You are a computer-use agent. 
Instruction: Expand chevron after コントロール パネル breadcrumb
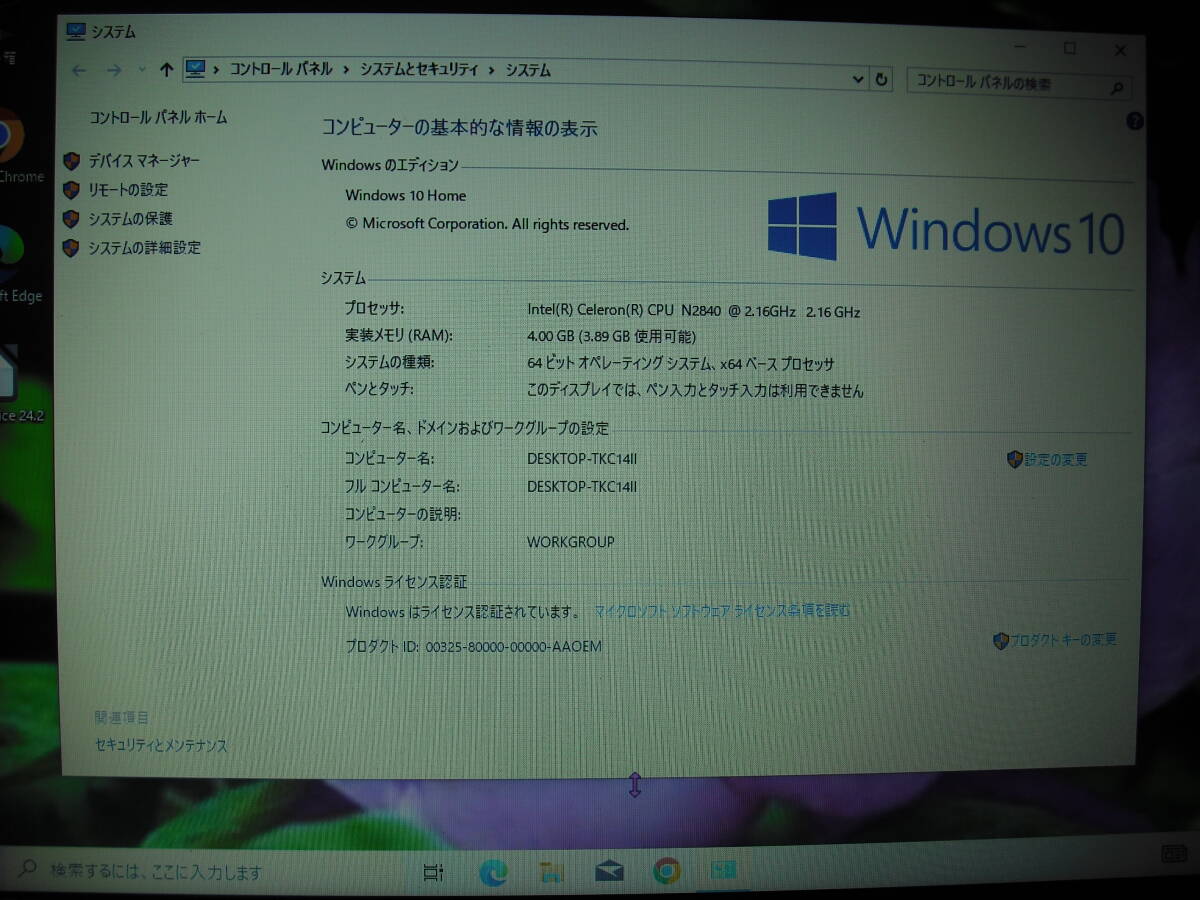tap(346, 70)
